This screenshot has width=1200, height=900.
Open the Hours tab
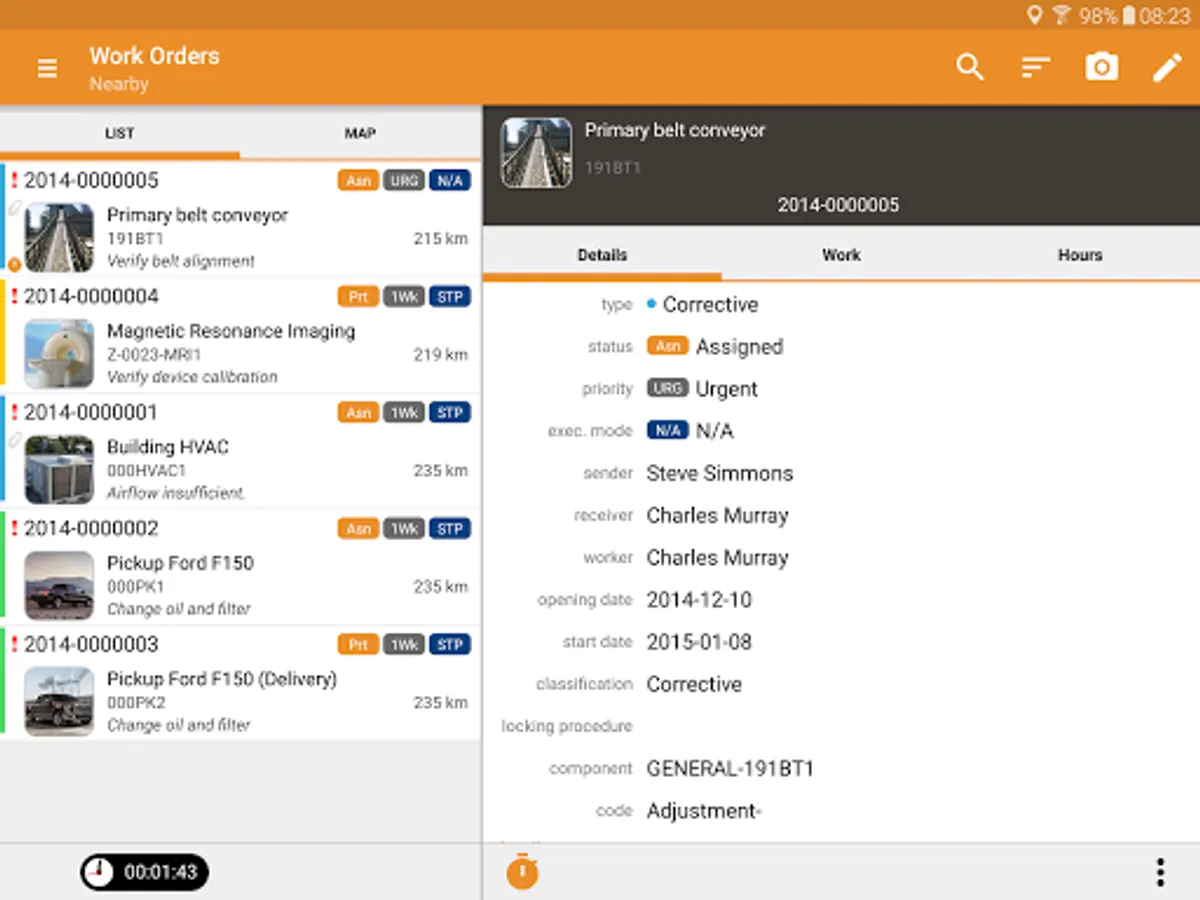click(x=1080, y=255)
